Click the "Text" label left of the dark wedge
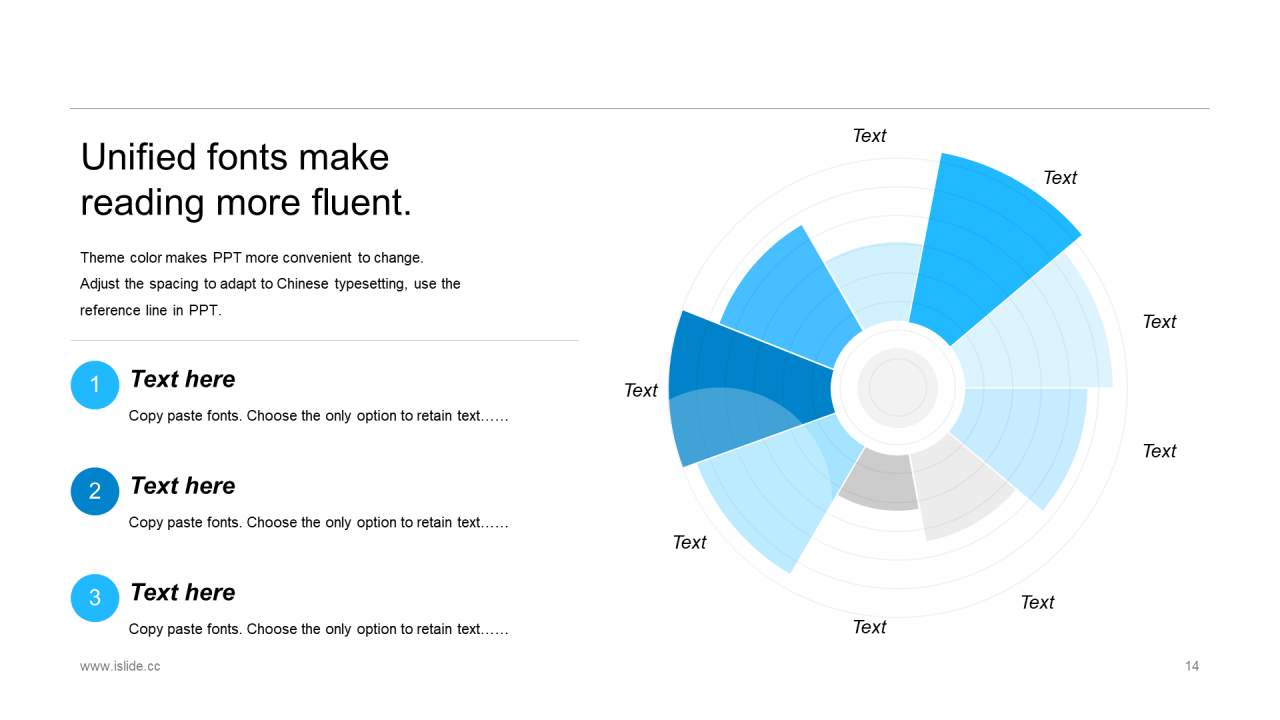 point(641,390)
